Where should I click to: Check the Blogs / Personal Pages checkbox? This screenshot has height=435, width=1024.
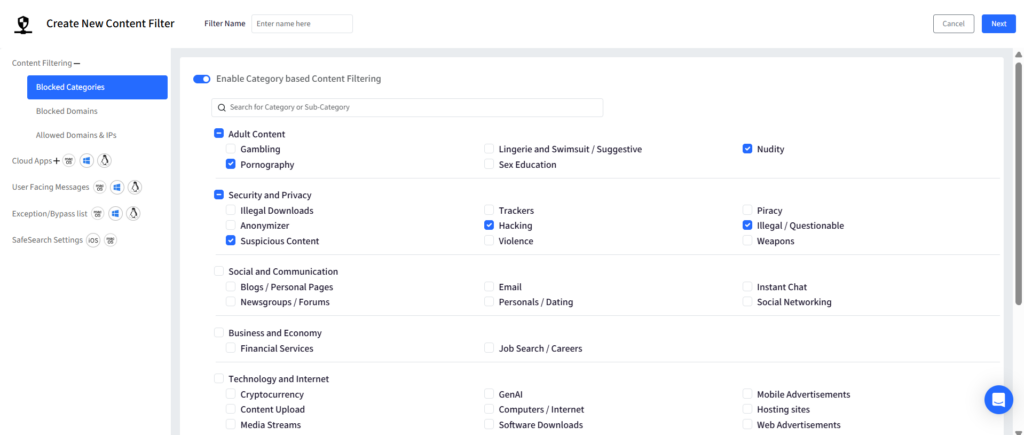[231, 287]
